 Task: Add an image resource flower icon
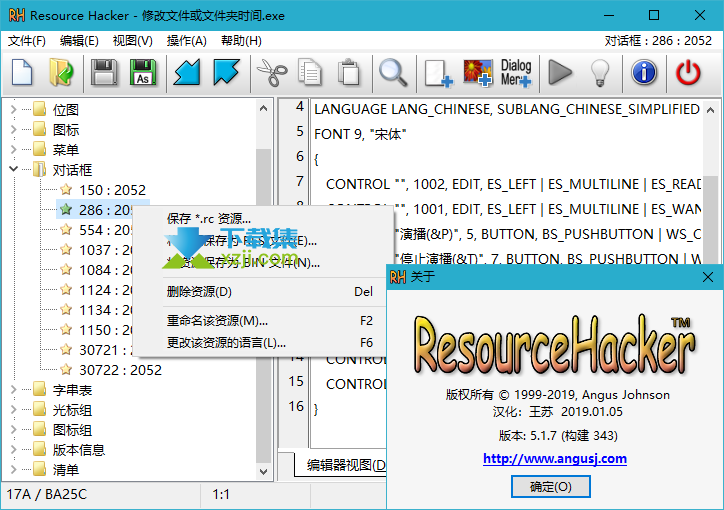[x=478, y=72]
